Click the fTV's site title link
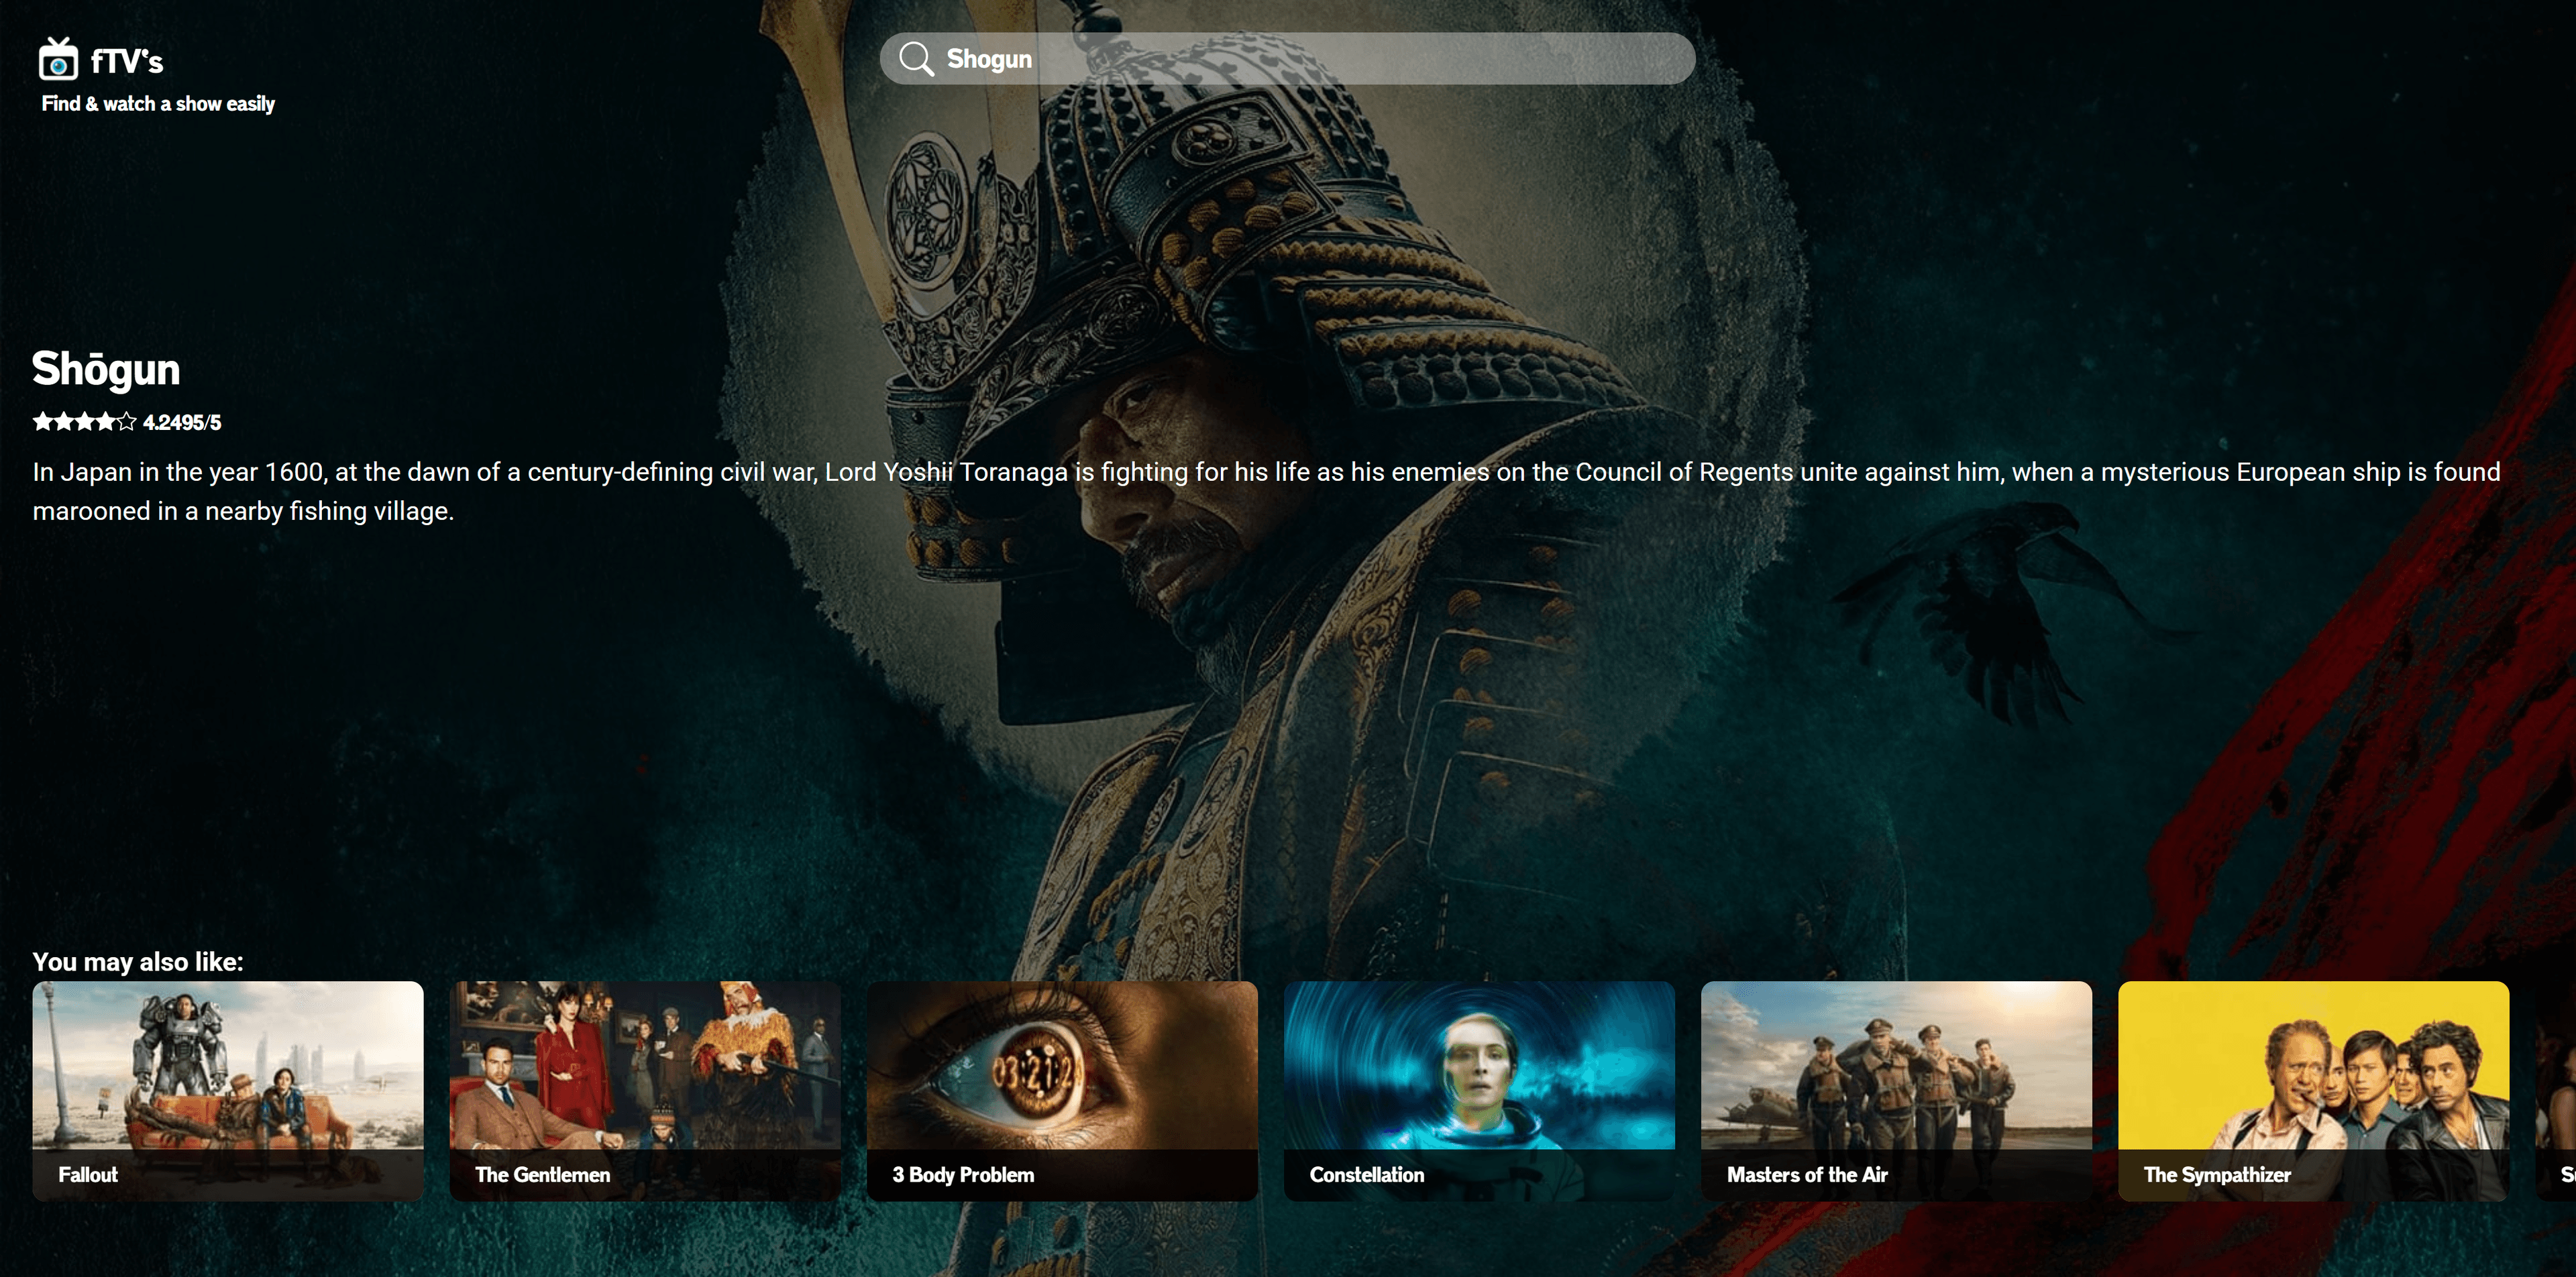Screen dimensions: 2576x1277 pyautogui.click(x=127, y=62)
